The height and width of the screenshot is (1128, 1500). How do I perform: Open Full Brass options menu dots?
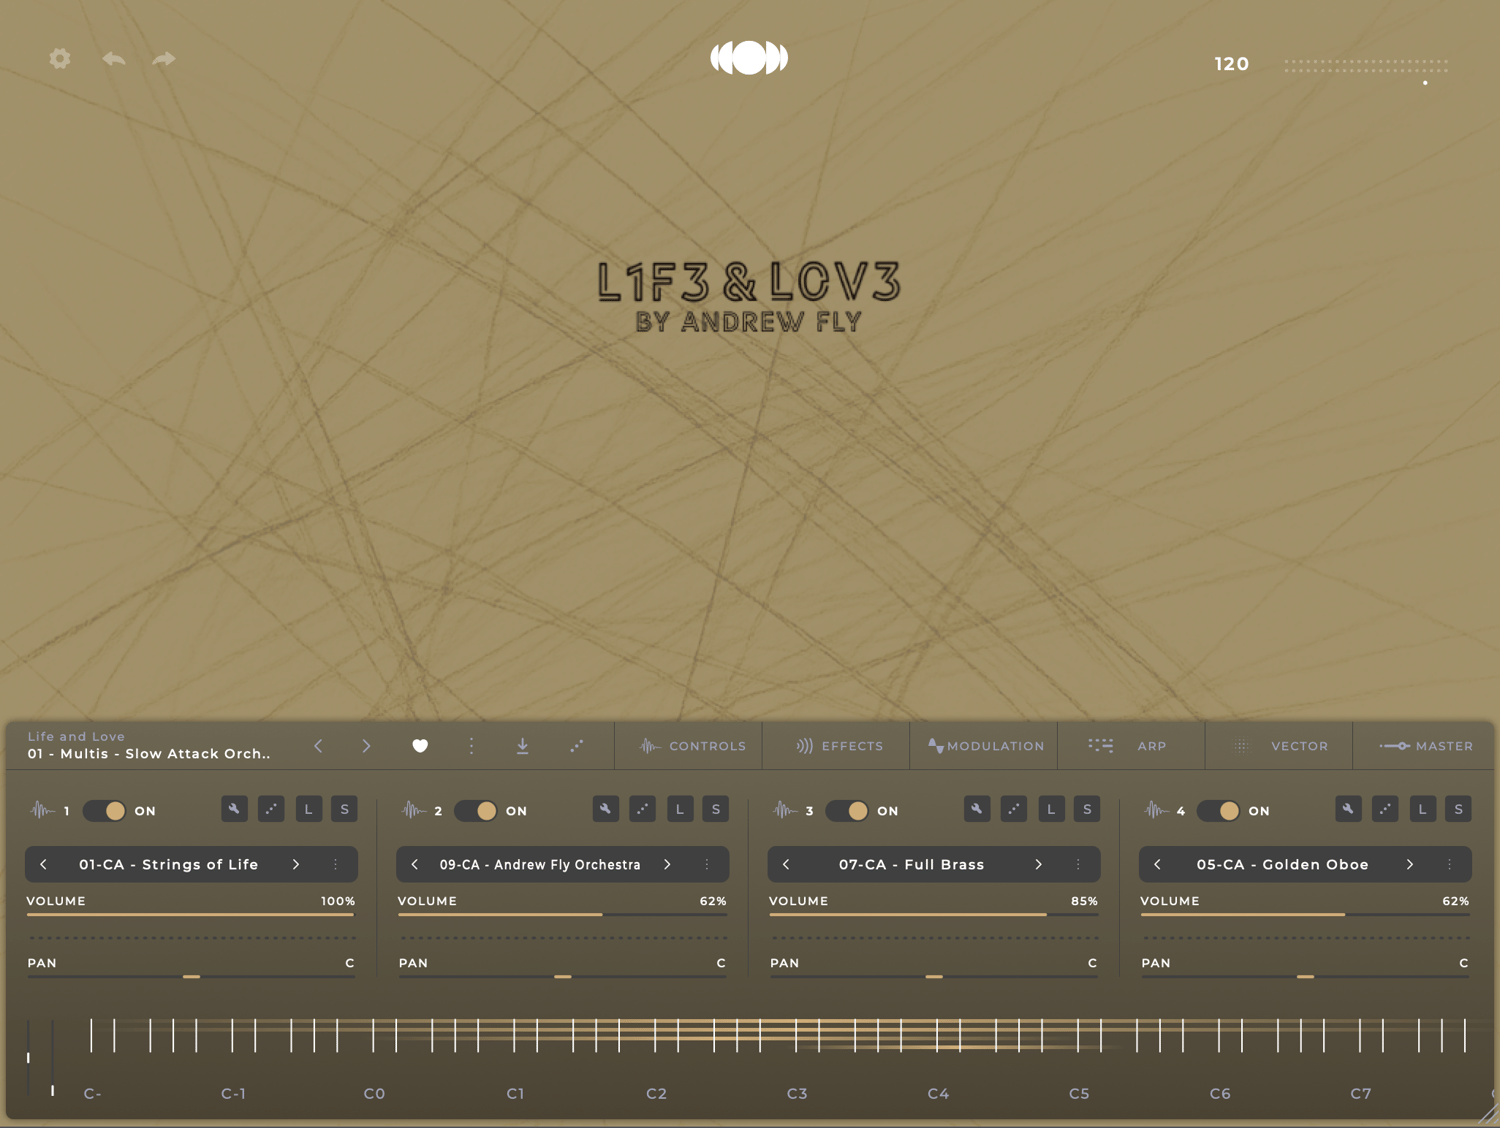1078,864
